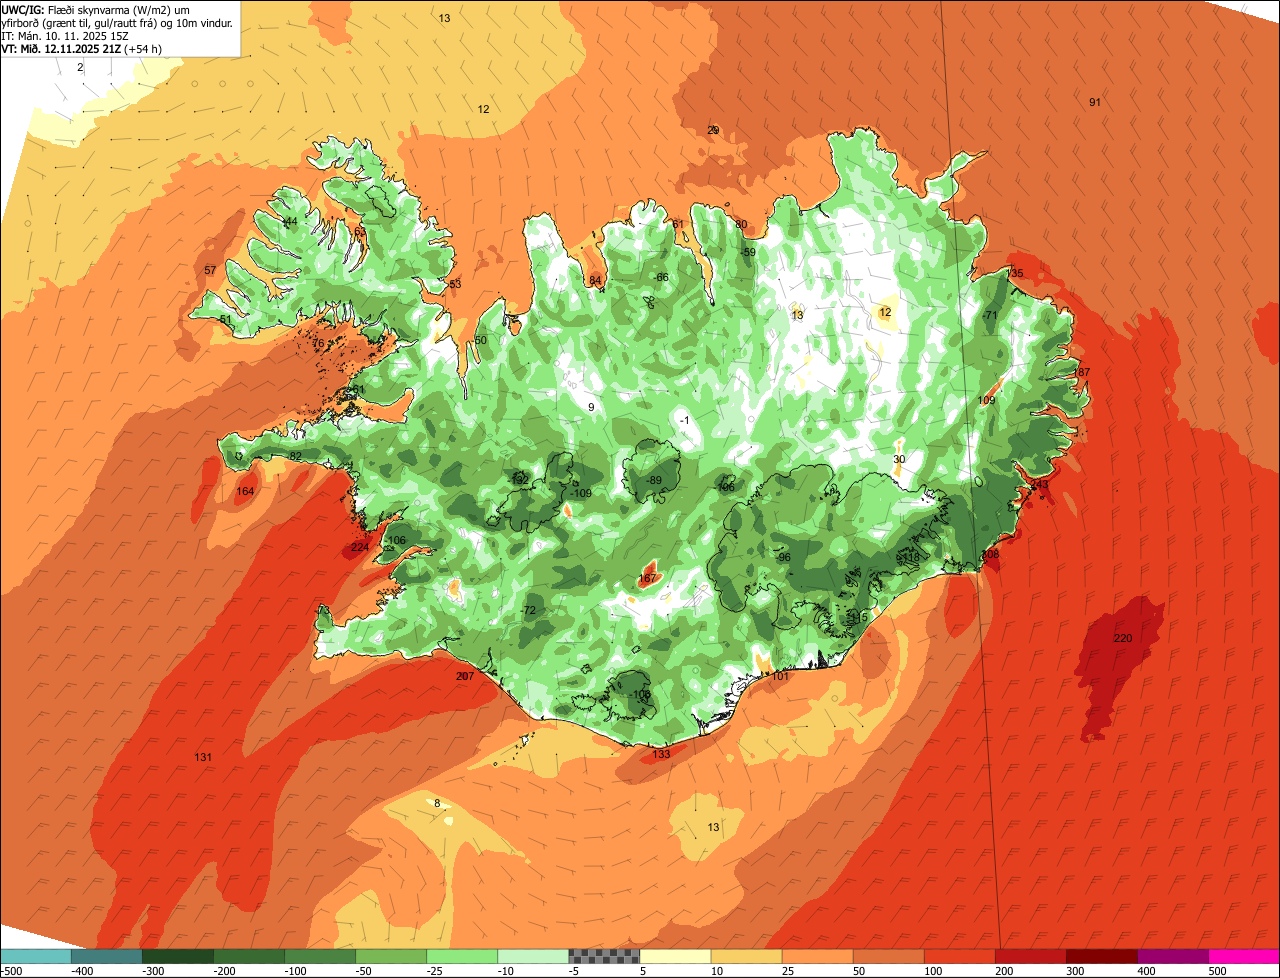The width and height of the screenshot is (1280, 978).
Task: Click the 135 value on the northeast coast
Action: 1015,273
